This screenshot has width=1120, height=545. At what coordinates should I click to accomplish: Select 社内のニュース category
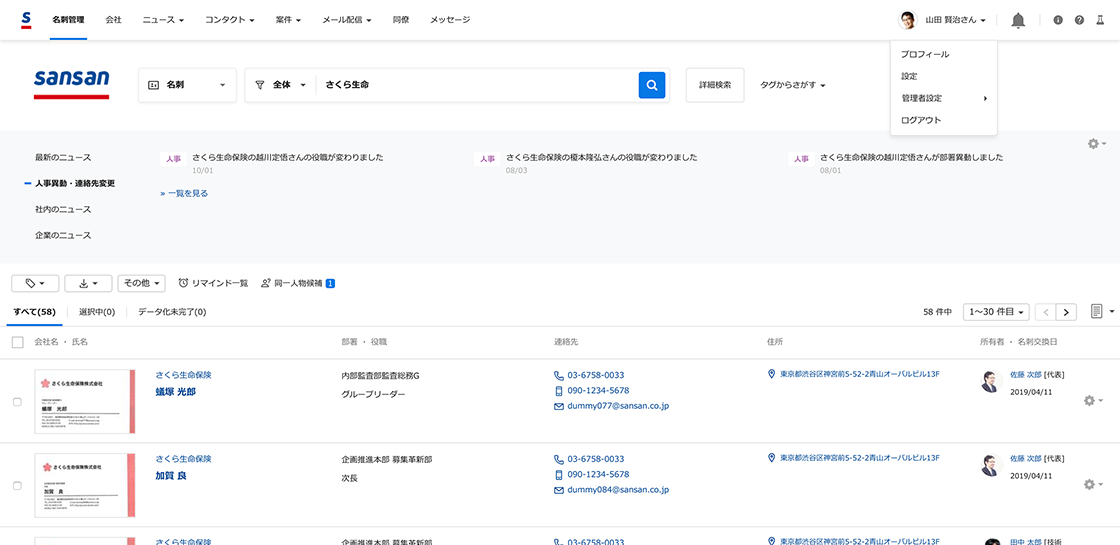point(63,209)
